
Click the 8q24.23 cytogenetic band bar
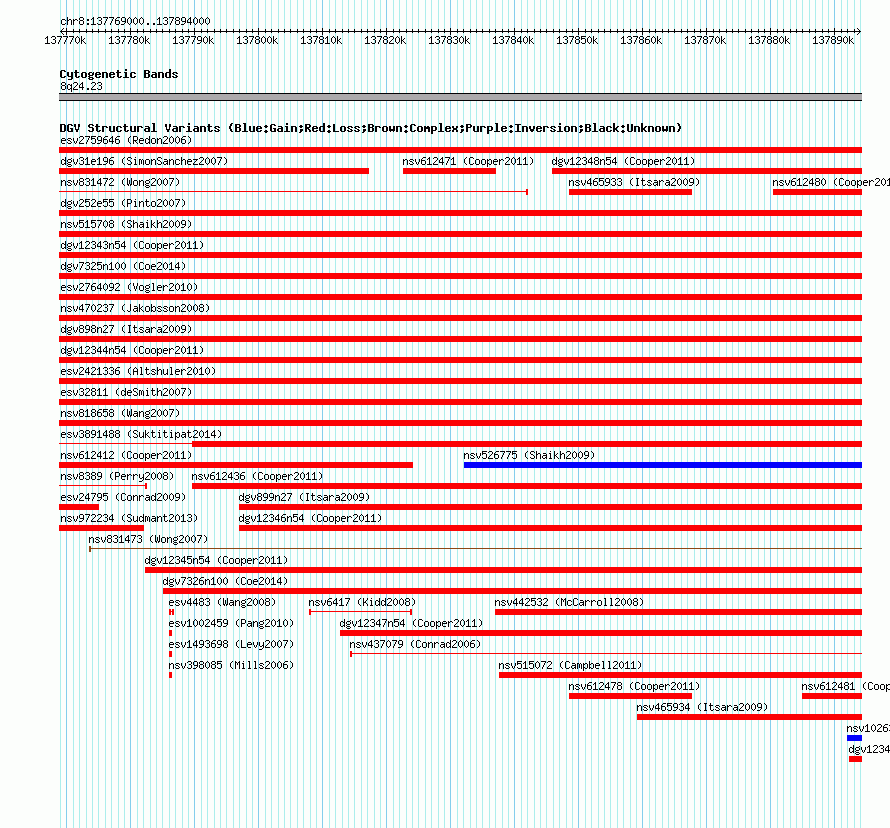click(460, 97)
